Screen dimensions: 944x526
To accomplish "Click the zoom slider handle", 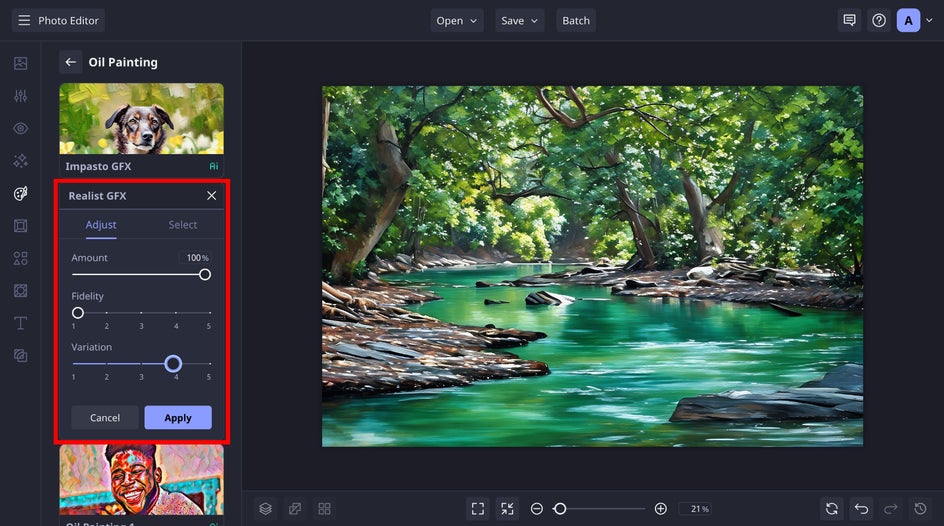I will [x=560, y=509].
